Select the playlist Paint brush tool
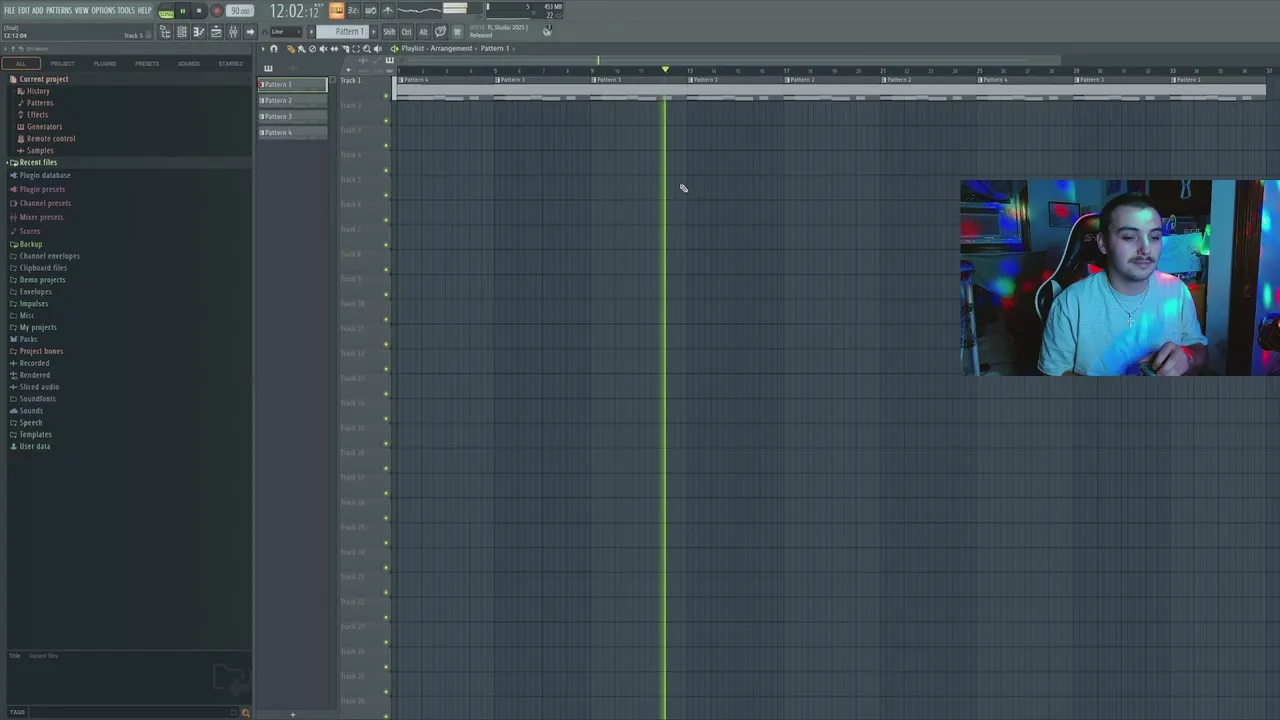This screenshot has width=1280, height=720. pyautogui.click(x=301, y=49)
